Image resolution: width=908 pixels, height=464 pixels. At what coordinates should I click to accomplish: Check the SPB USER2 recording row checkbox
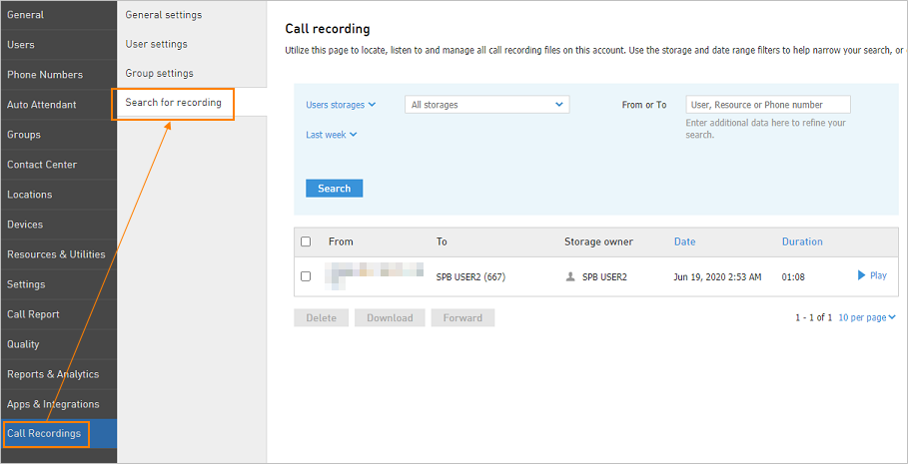306,277
